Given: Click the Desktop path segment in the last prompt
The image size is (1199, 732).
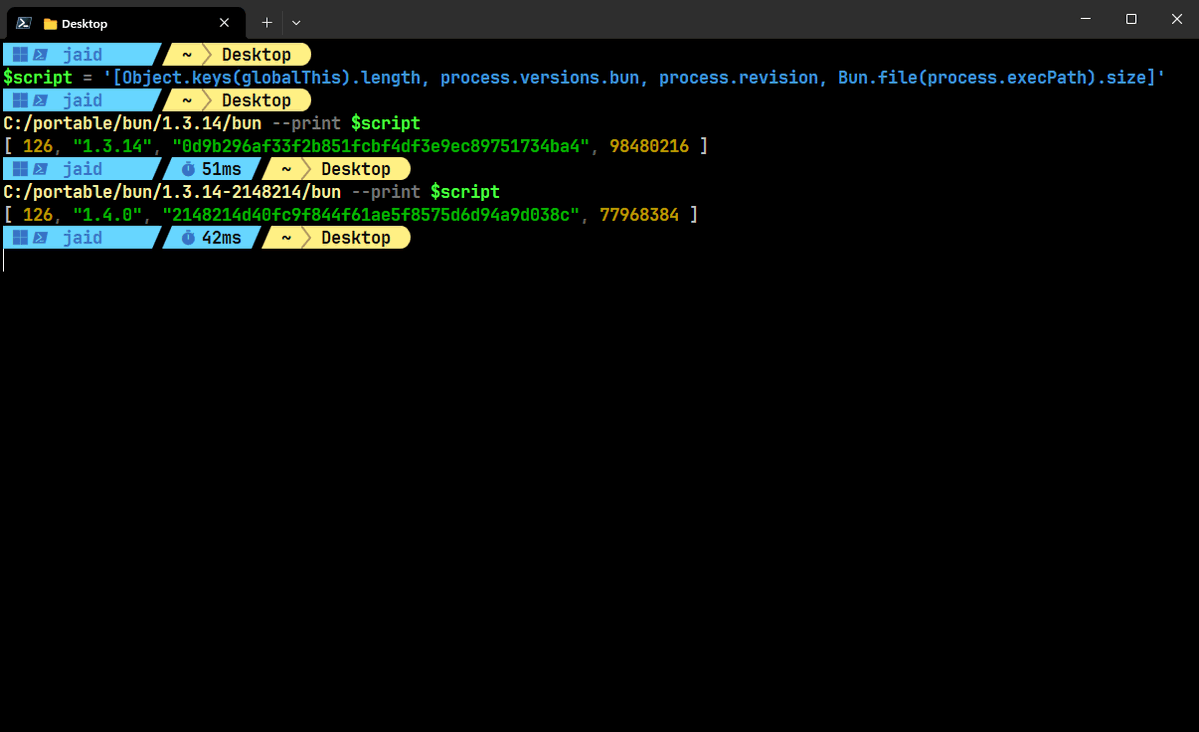Looking at the screenshot, I should (x=356, y=238).
